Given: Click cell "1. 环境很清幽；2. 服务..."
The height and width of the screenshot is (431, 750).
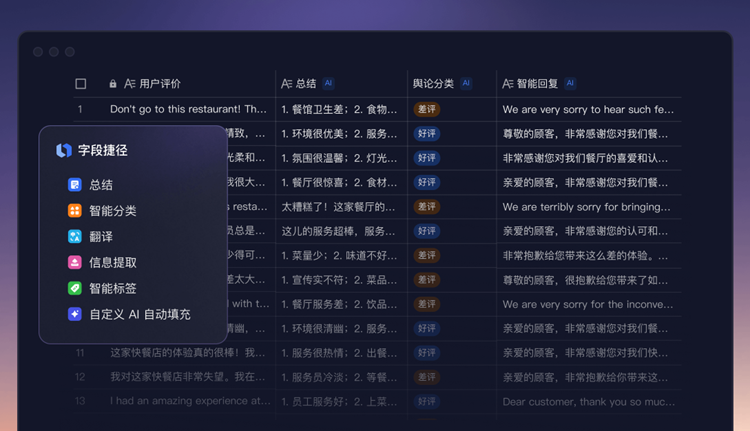Looking at the screenshot, I should coord(339,329).
